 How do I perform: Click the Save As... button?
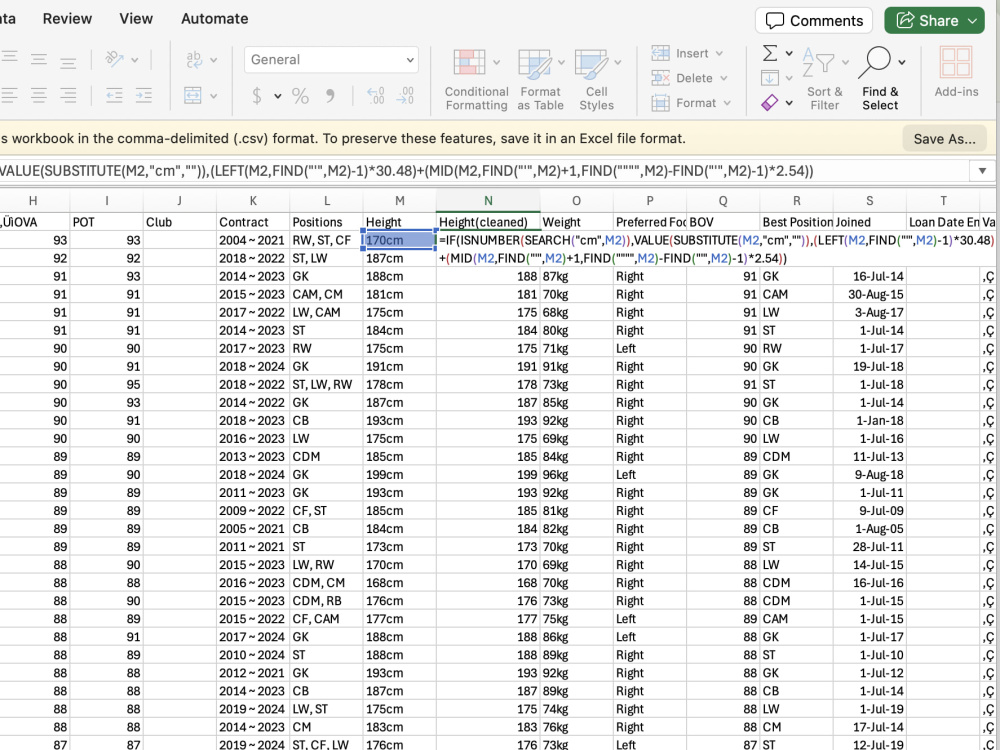[945, 139]
